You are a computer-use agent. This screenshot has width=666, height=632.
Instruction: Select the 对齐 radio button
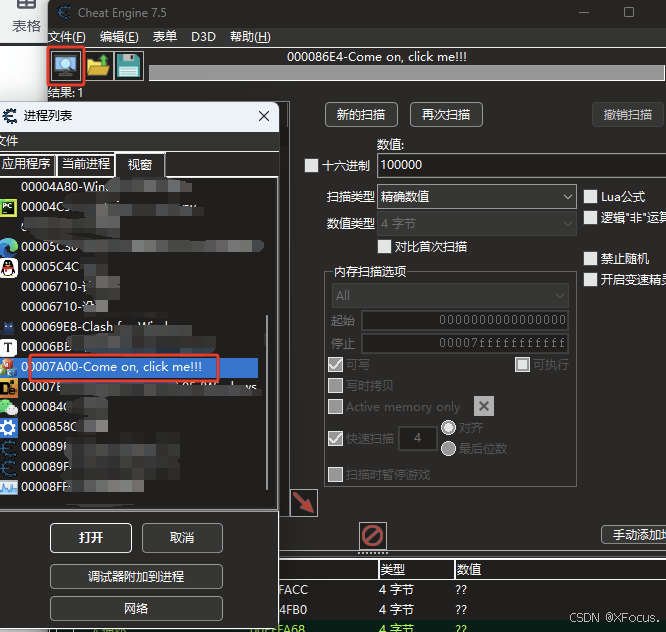449,428
